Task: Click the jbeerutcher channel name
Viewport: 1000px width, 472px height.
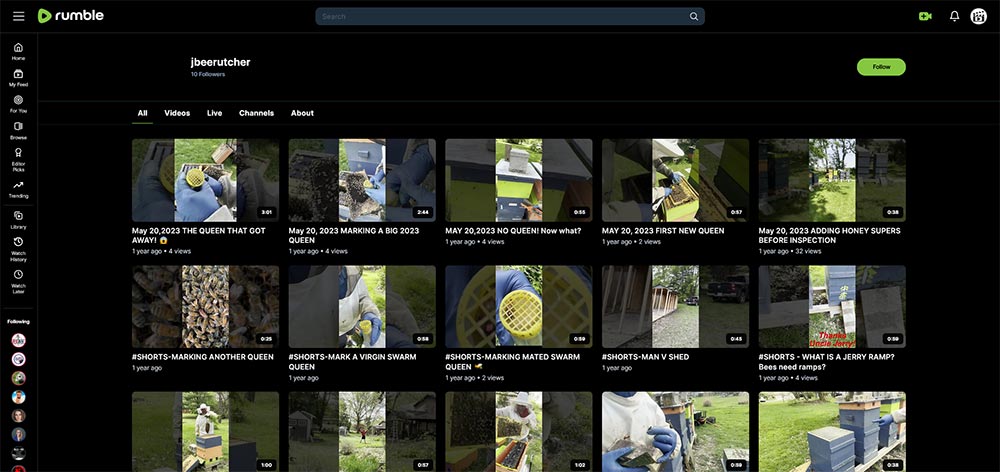Action: (x=220, y=63)
